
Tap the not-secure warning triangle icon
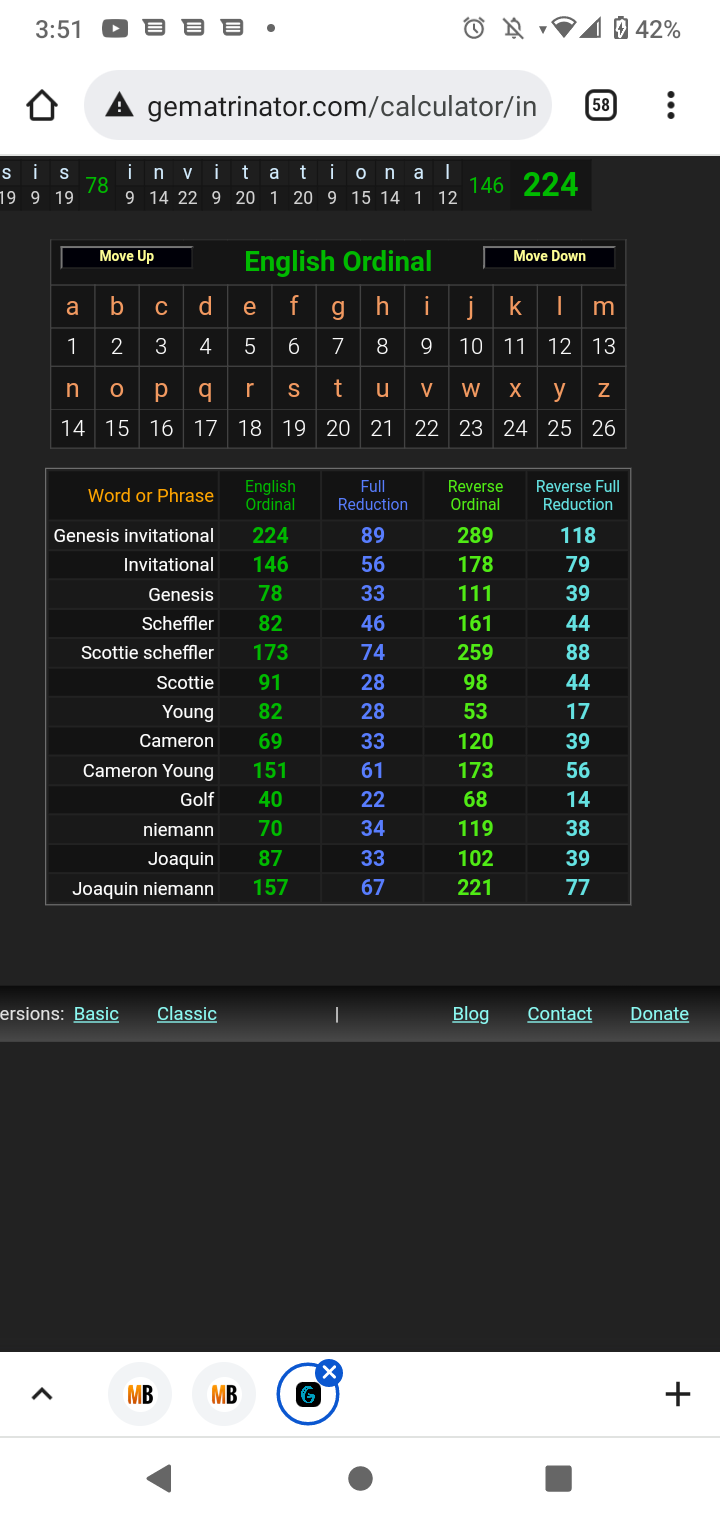coord(119,105)
